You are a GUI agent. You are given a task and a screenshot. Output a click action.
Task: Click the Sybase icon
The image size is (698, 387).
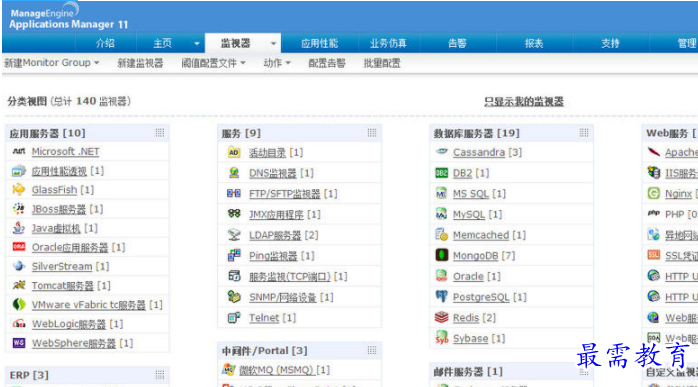coord(441,338)
